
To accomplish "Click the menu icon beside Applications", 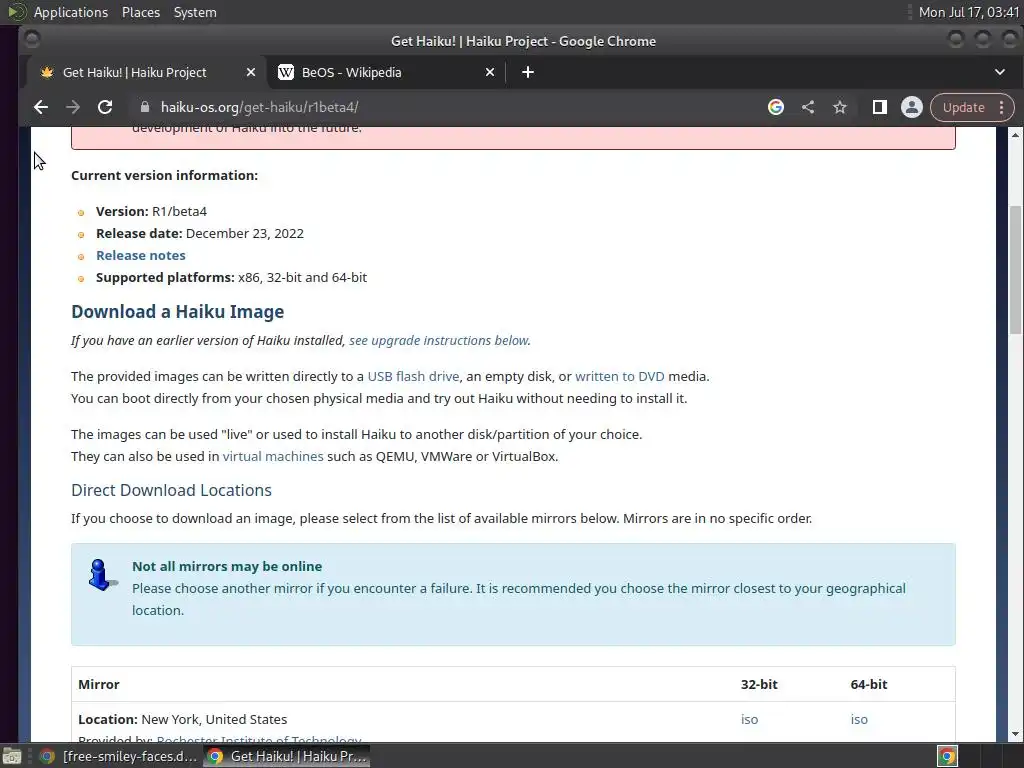I will pyautogui.click(x=17, y=12).
